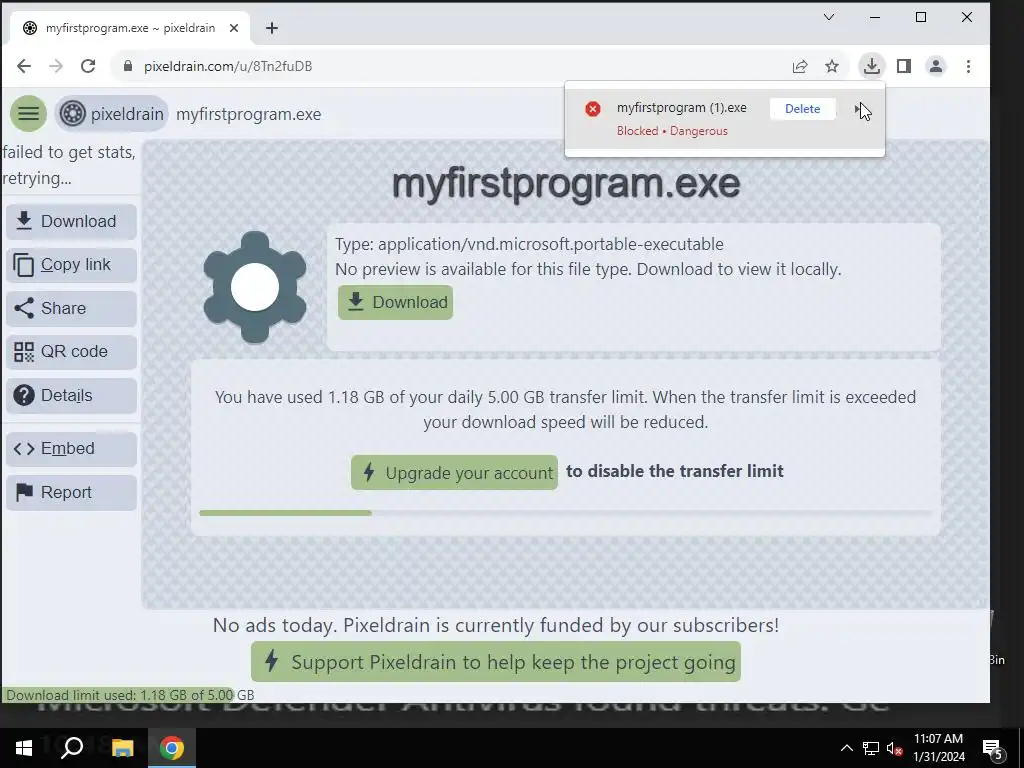Open the taskbar clock and date
The image size is (1024, 768).
pos(938,748)
